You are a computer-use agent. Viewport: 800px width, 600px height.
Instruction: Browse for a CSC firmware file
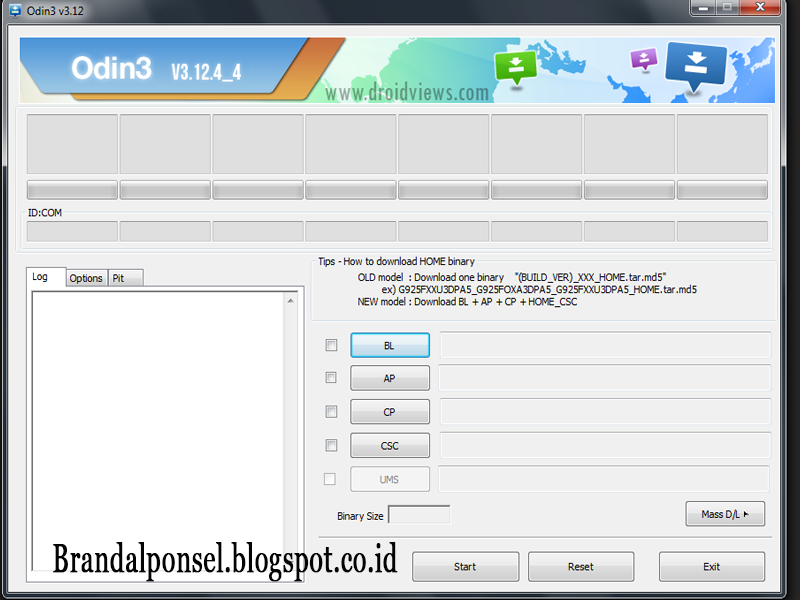coord(390,445)
